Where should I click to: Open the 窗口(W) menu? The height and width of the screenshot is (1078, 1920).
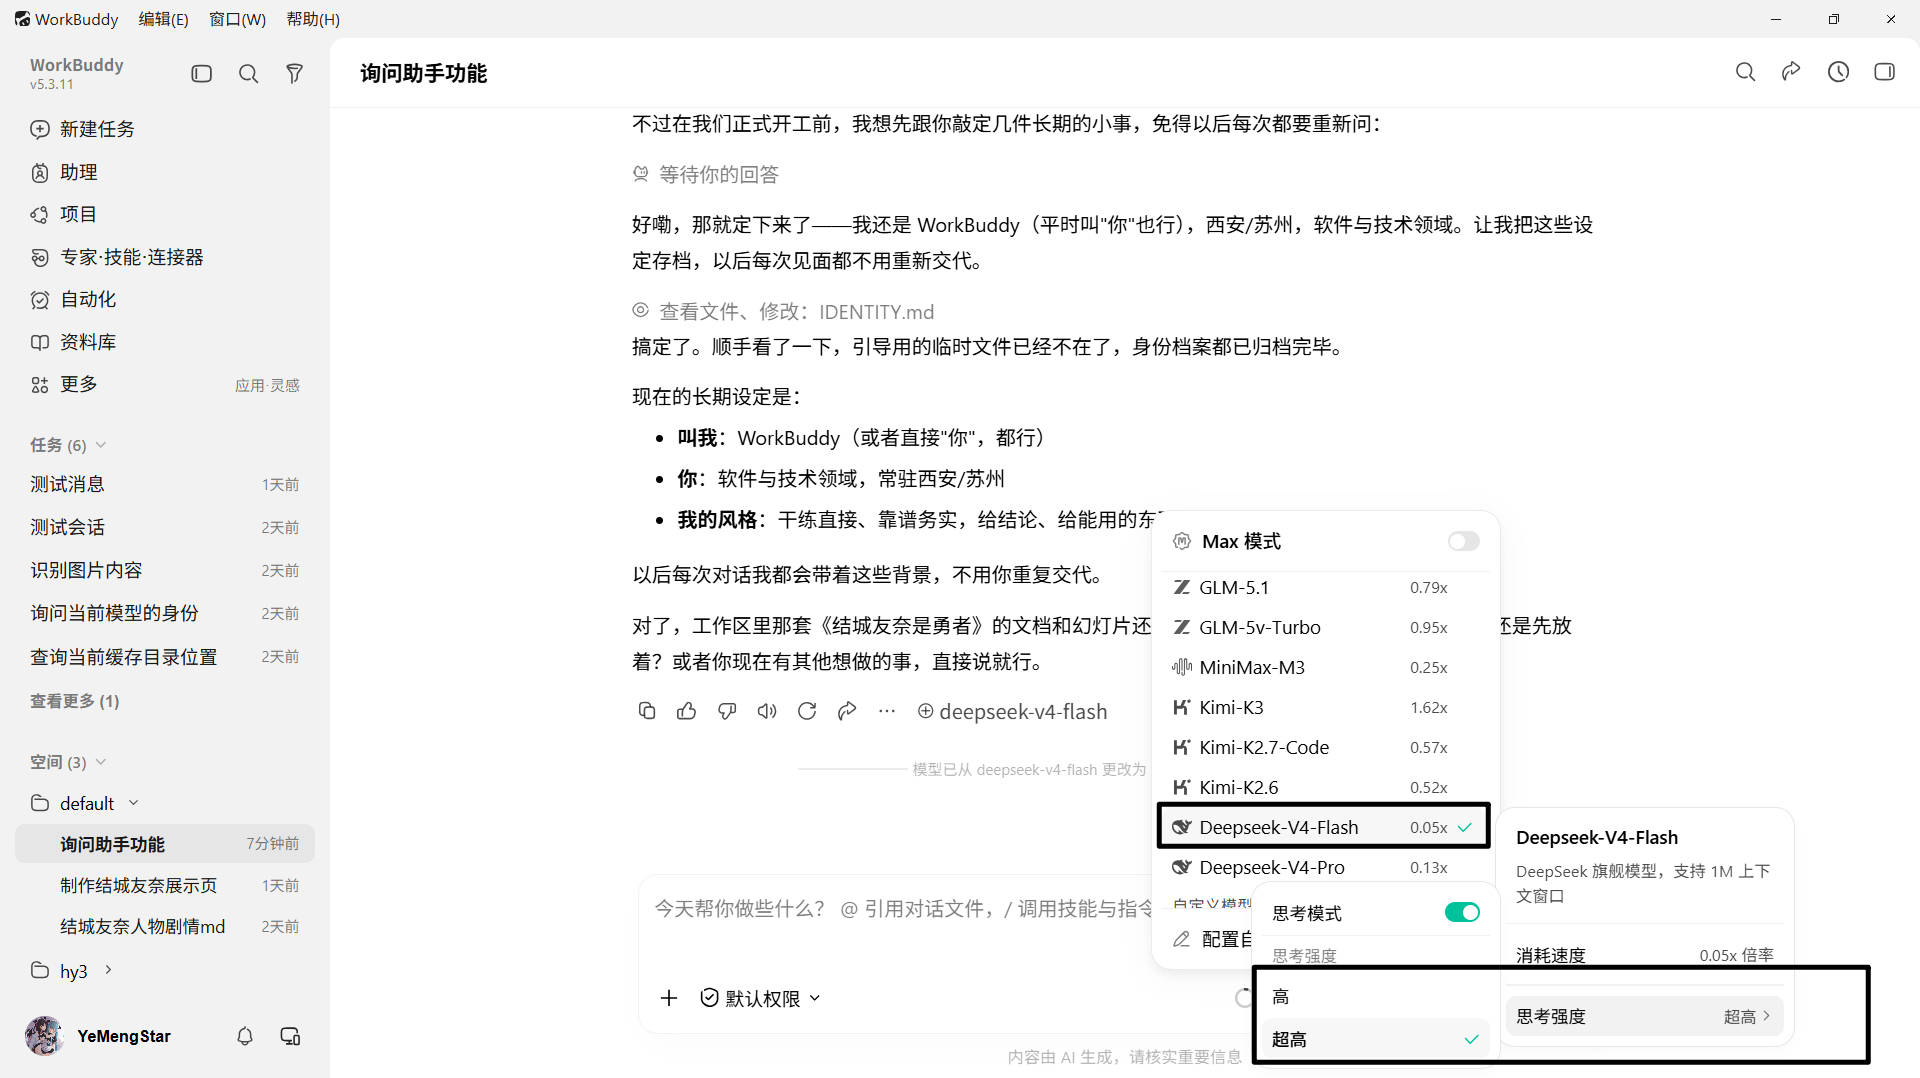(x=237, y=19)
